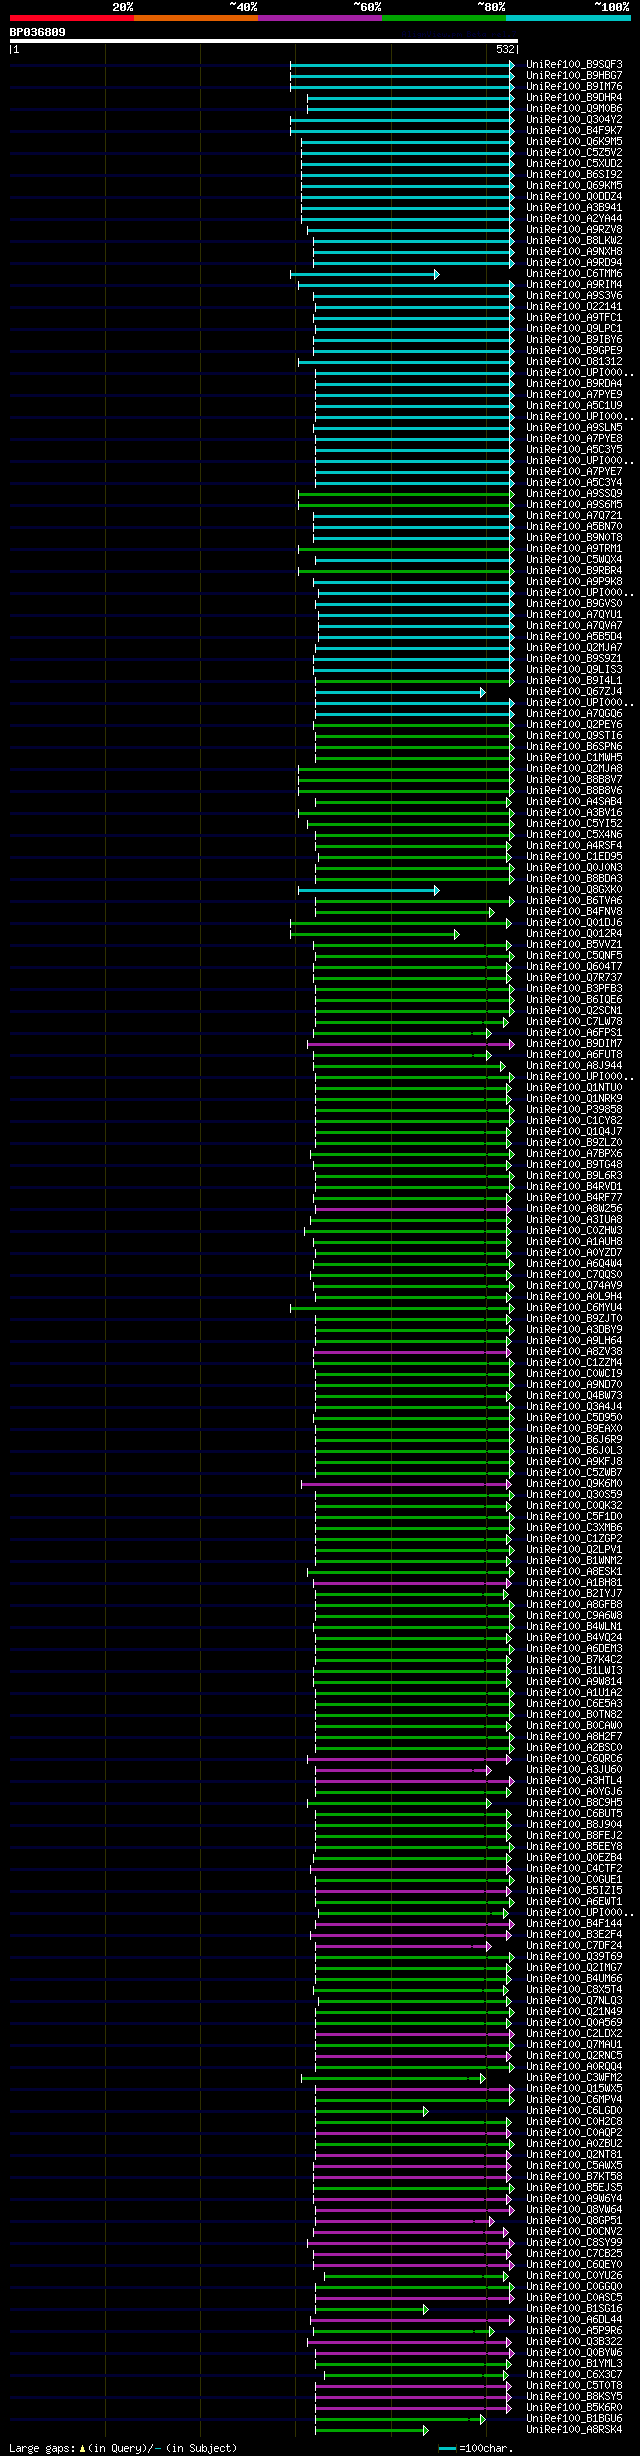
Task: Click the 'Large gaps' legend text at bottom
Action: (x=42, y=2448)
